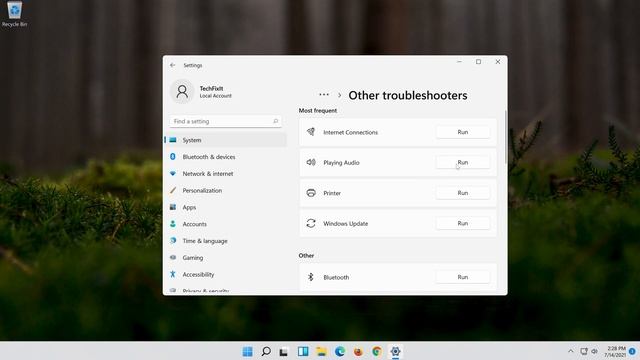Click the Gaming controller icon
640x360 pixels.
[173, 257]
